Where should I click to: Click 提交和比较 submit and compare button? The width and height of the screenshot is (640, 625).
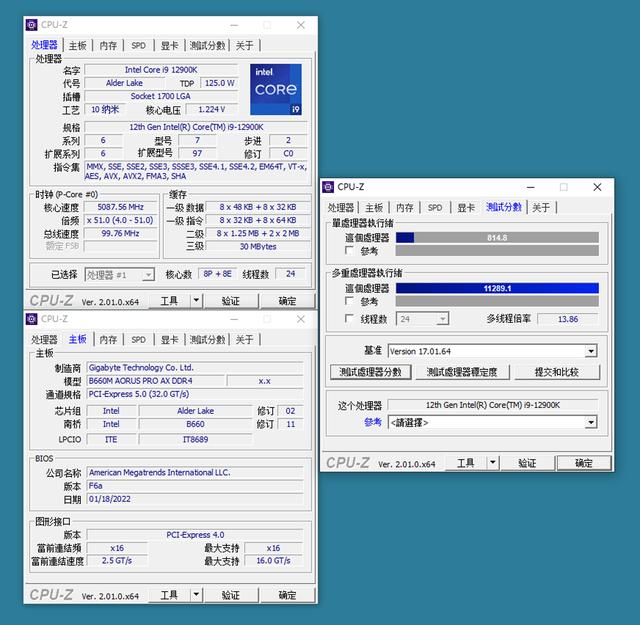click(557, 372)
